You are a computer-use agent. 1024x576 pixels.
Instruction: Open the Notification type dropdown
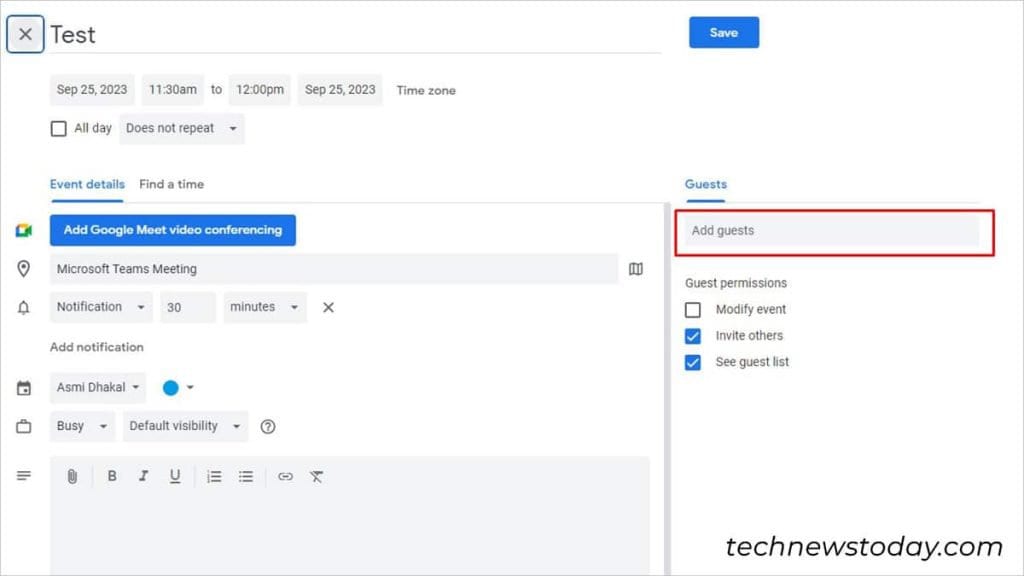[x=101, y=307]
